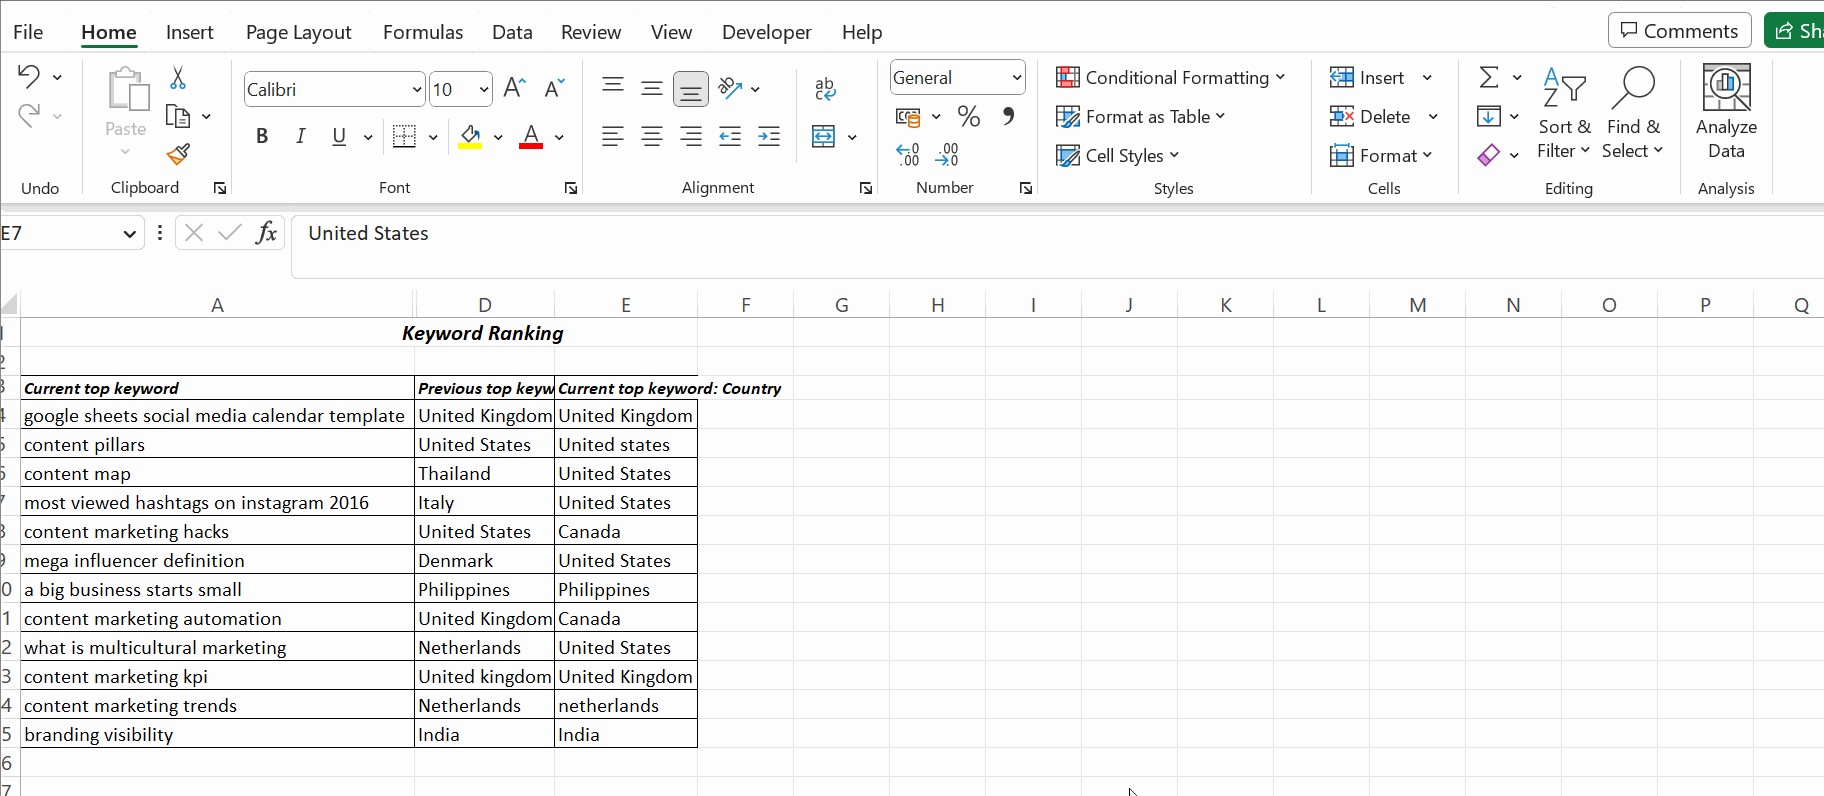Switch to the Data tab
Screen dimensions: 1824x796
[x=512, y=32]
